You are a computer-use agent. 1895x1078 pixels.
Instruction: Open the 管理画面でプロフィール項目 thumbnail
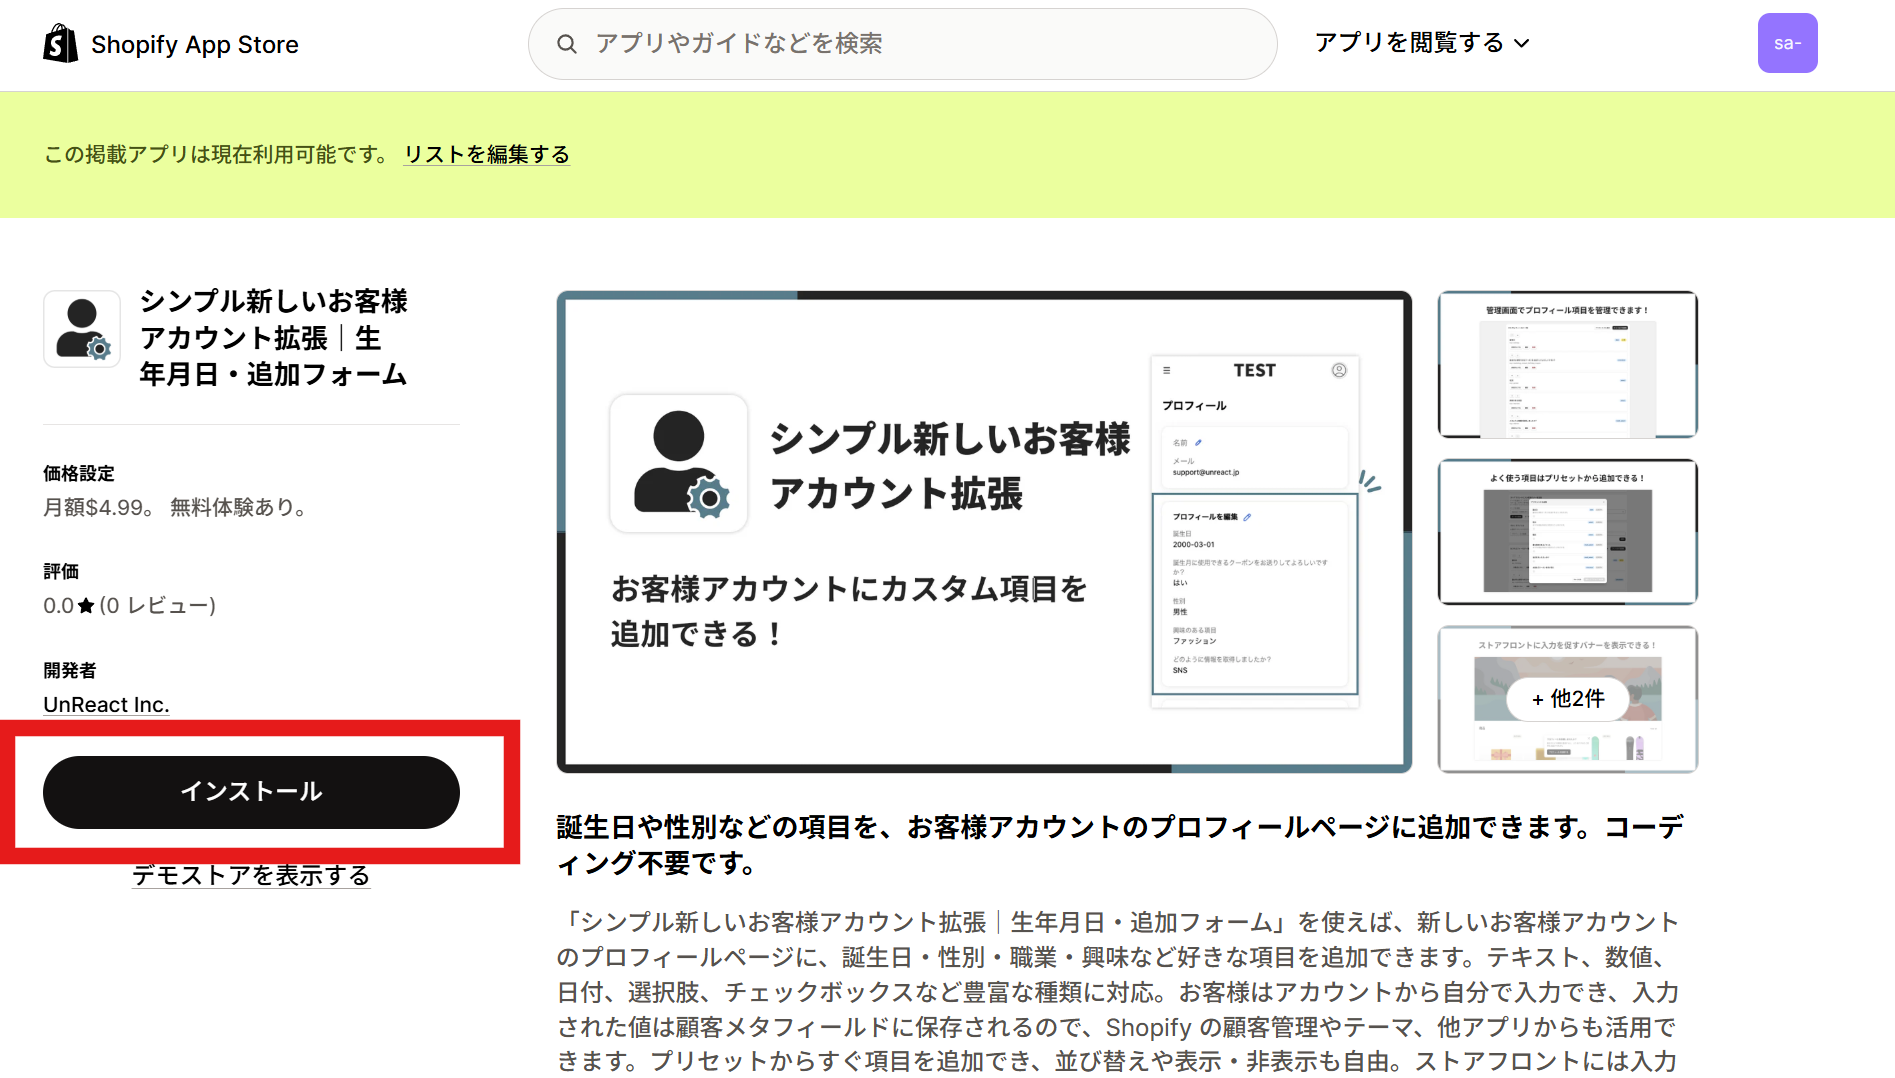pos(1567,364)
